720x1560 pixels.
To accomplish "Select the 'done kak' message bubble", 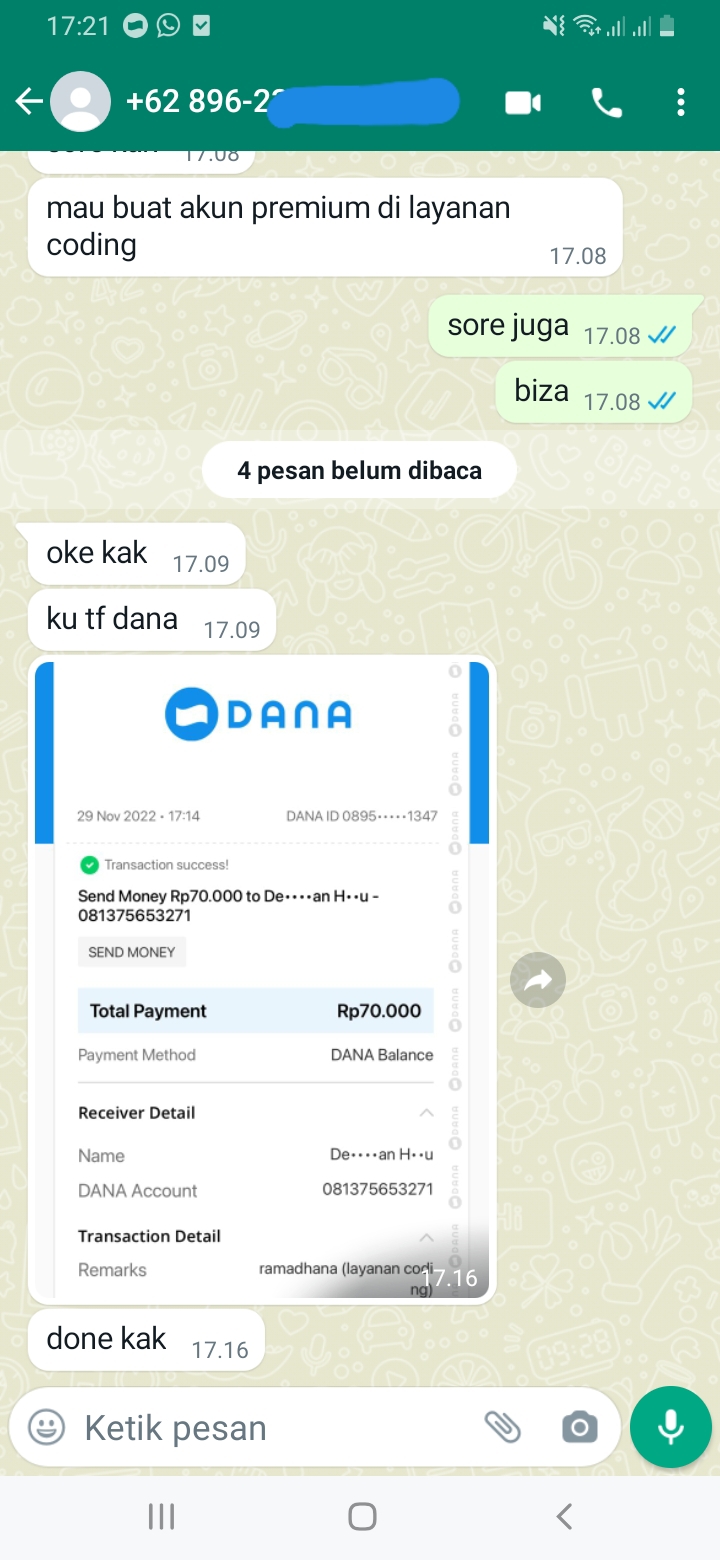I will coord(146,1340).
